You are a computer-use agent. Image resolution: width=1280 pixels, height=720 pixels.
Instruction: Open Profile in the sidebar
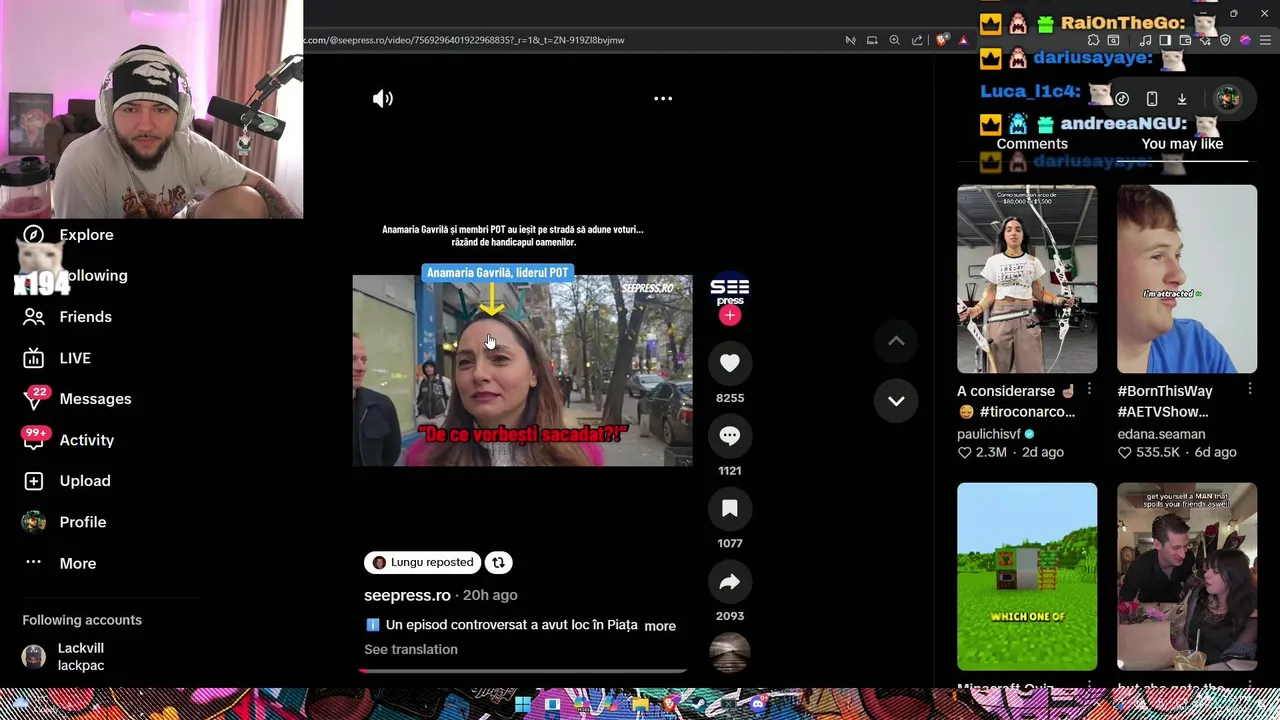[82, 521]
